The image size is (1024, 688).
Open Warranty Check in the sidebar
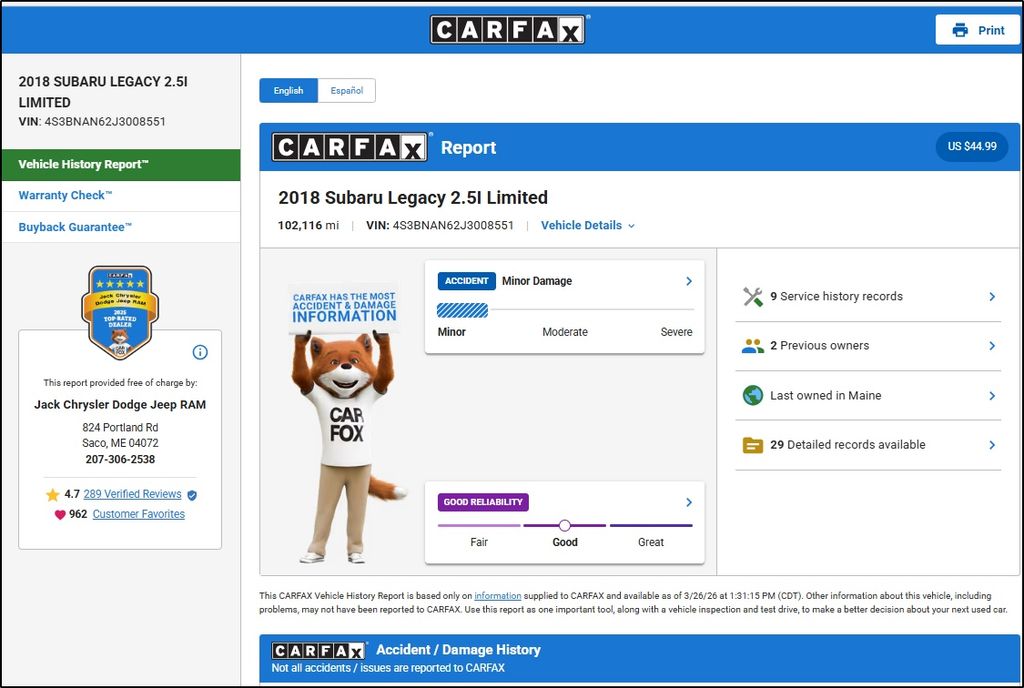[66, 196]
